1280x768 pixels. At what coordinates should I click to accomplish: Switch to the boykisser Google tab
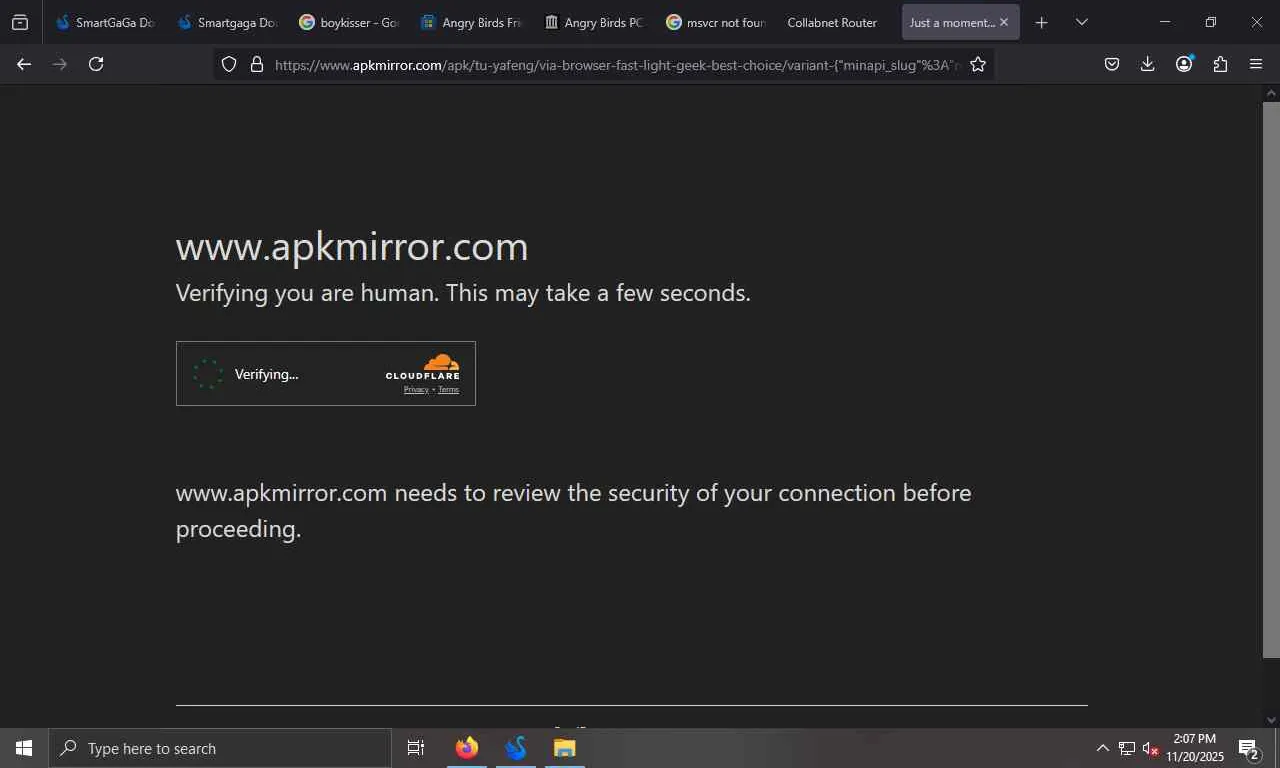pyautogui.click(x=349, y=22)
